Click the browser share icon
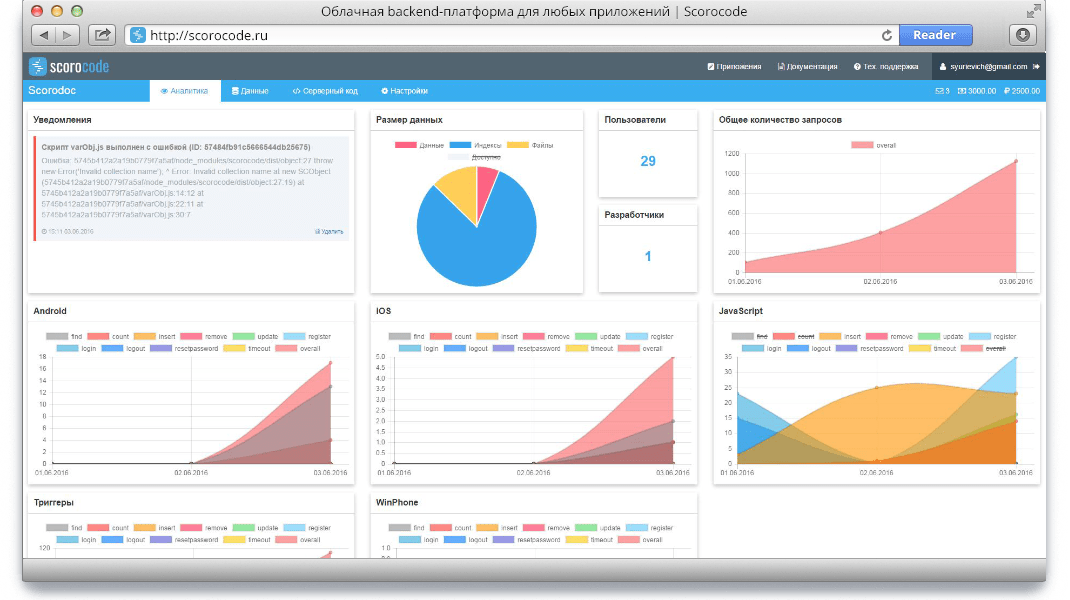Viewport: 1070px width, 600px height. pos(101,35)
